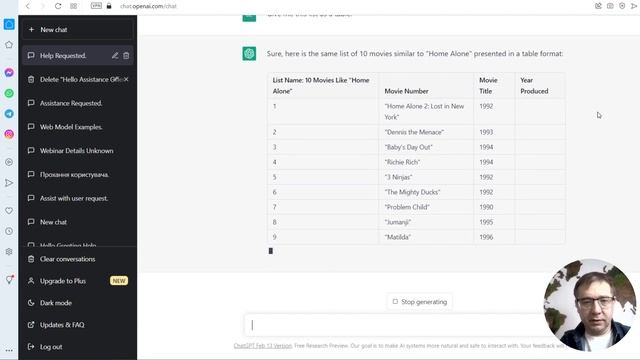Click Log out

coord(78,347)
